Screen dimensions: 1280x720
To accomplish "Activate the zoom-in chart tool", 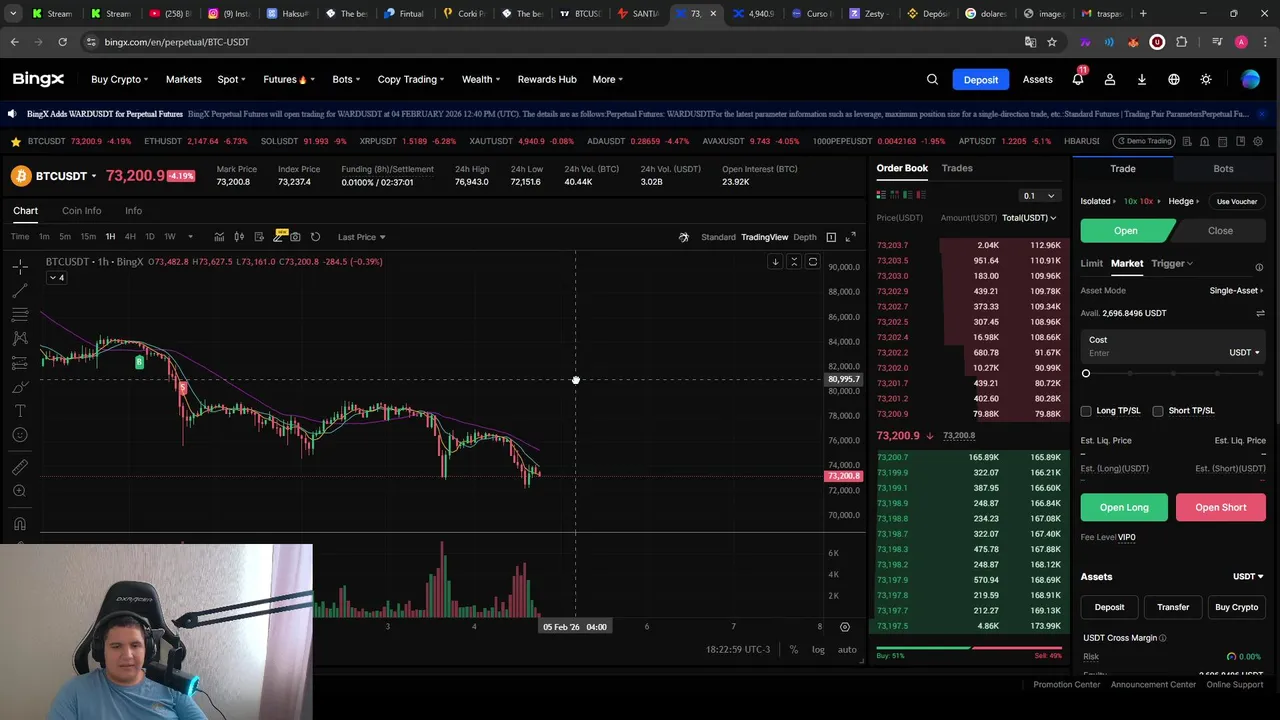I will (20, 491).
